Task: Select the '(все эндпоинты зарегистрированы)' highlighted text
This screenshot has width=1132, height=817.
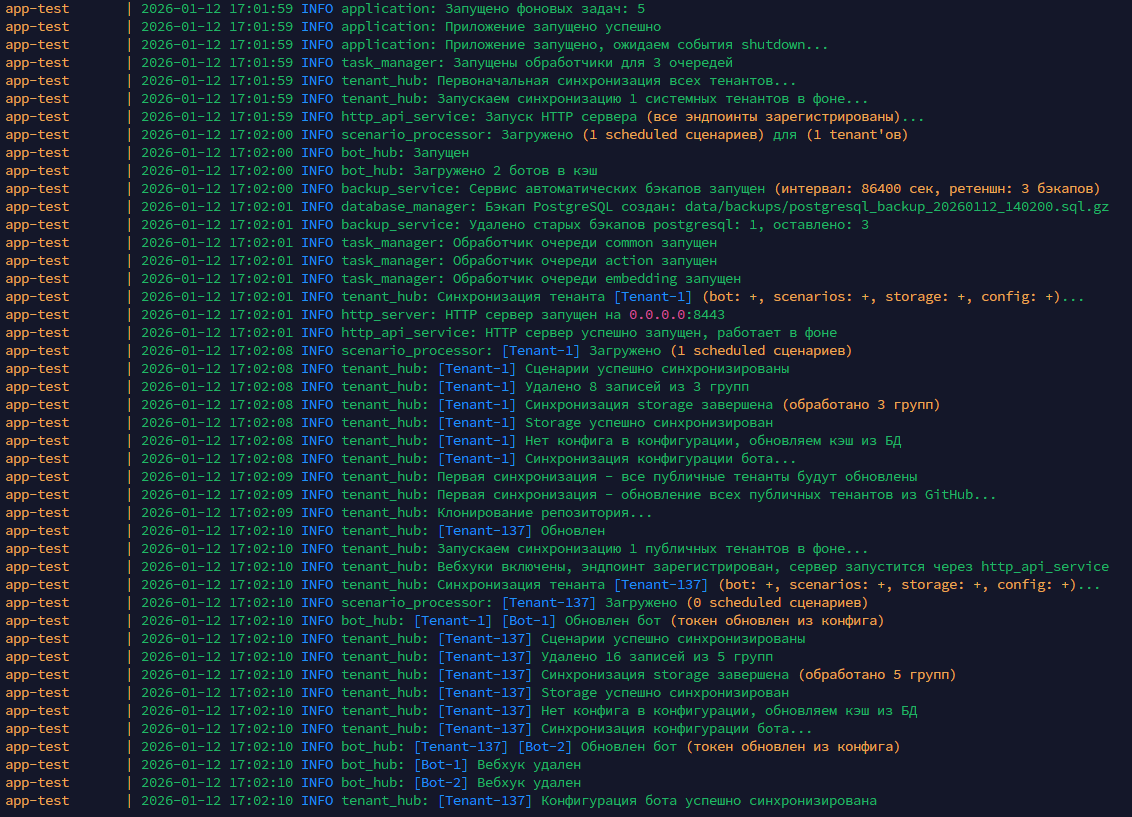Action: click(772, 117)
